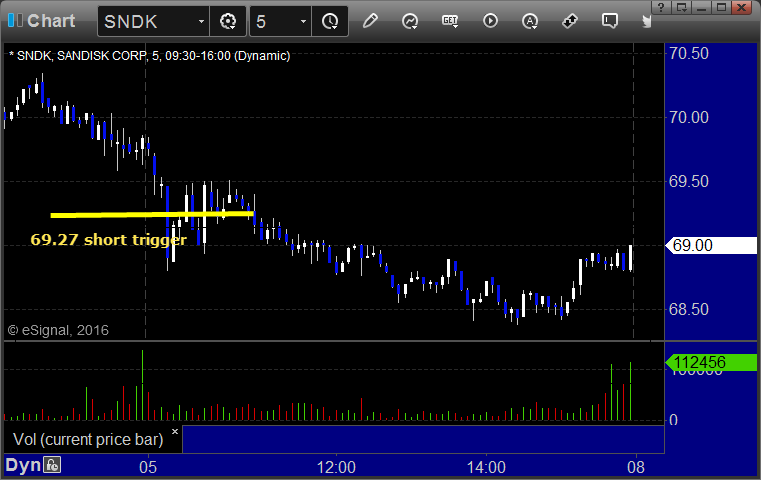Click the Chart title label
Screen dimensions: 761x480
51,21
